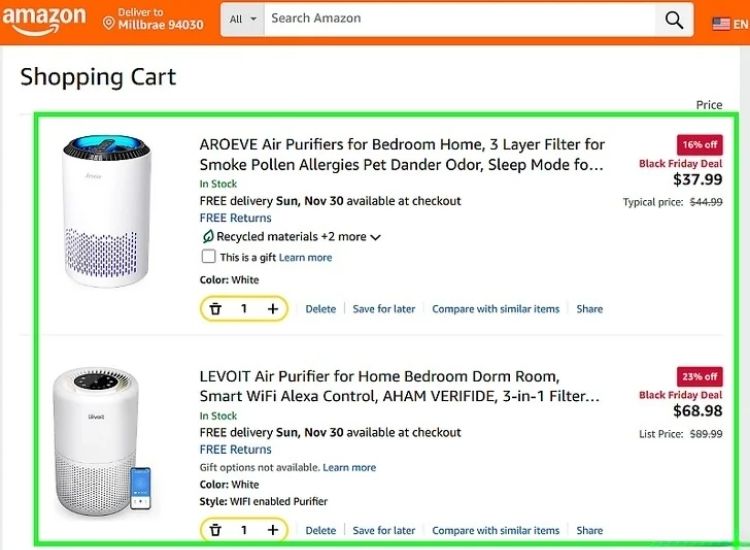Save the LEVOIT purifier for later
750x550 pixels.
click(383, 530)
